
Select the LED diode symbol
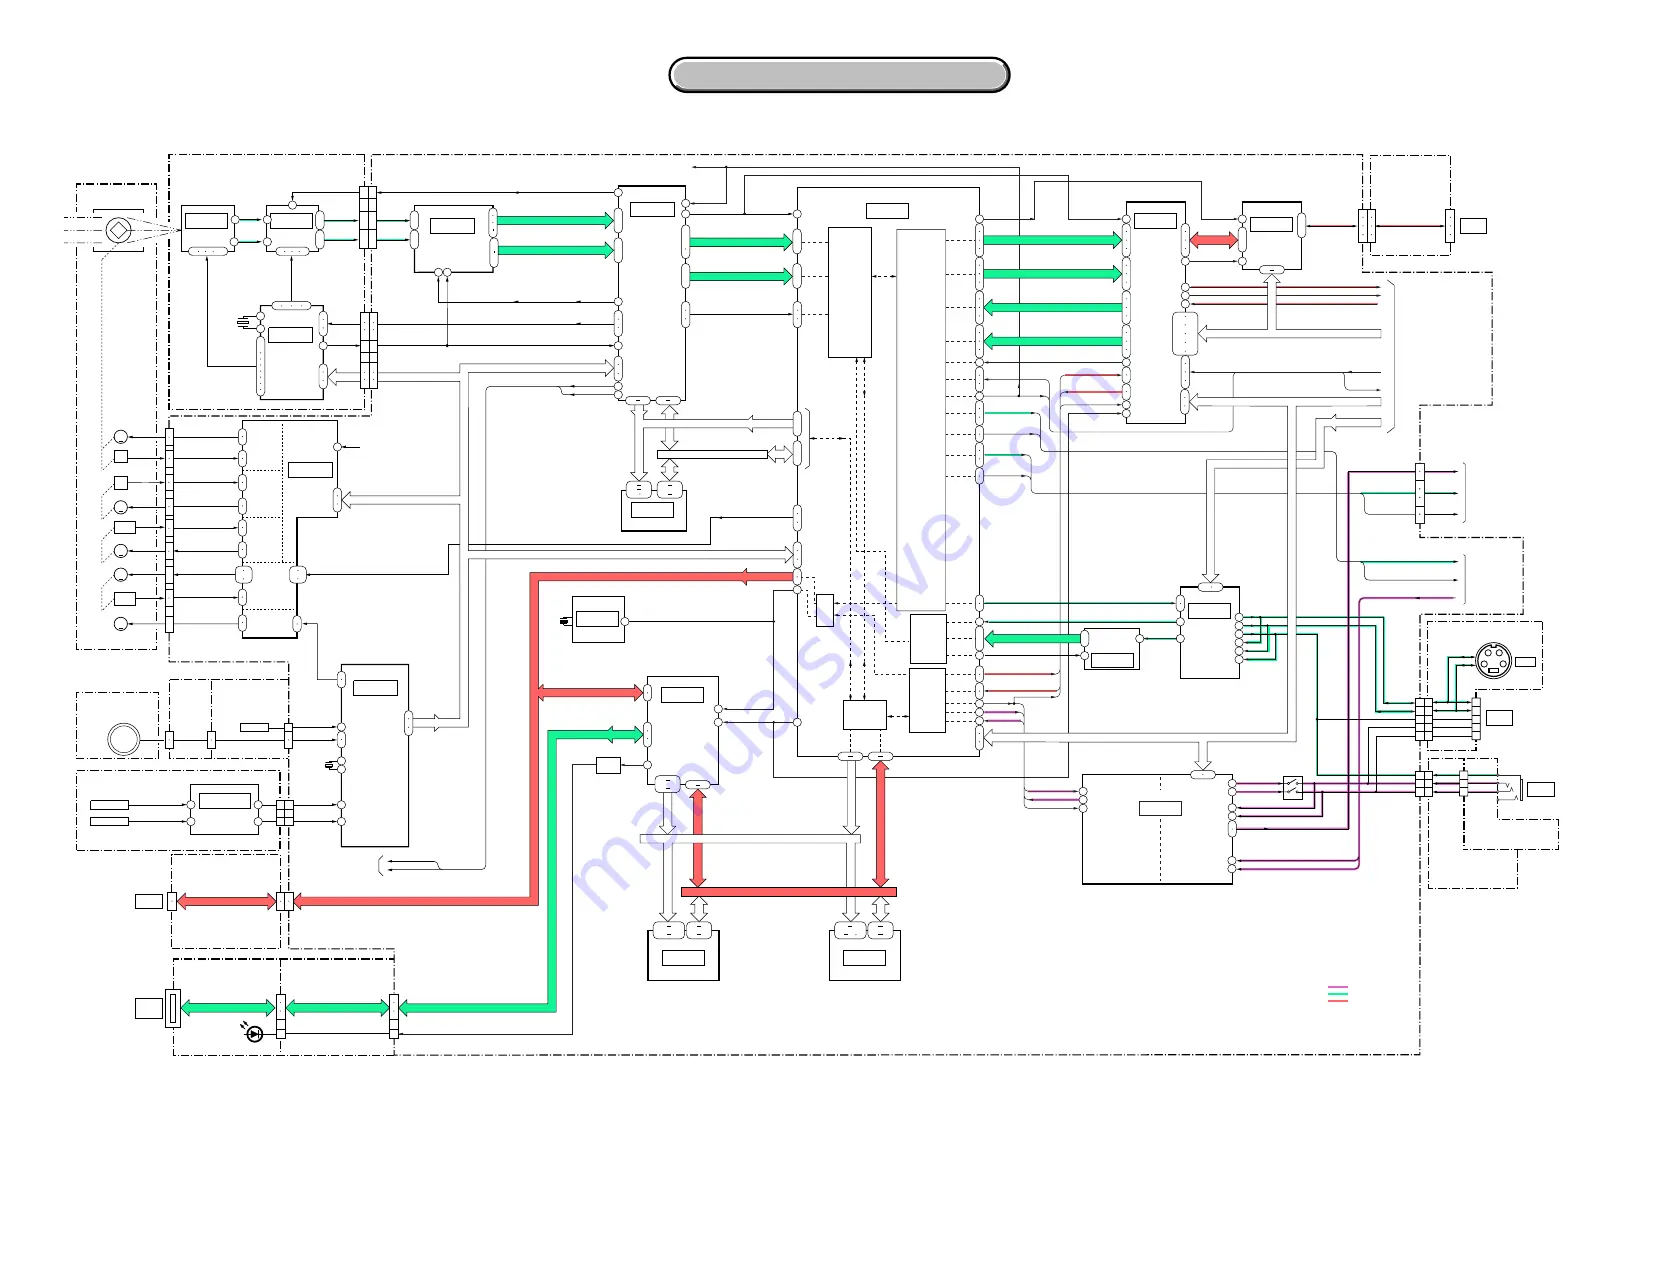[x=252, y=1032]
